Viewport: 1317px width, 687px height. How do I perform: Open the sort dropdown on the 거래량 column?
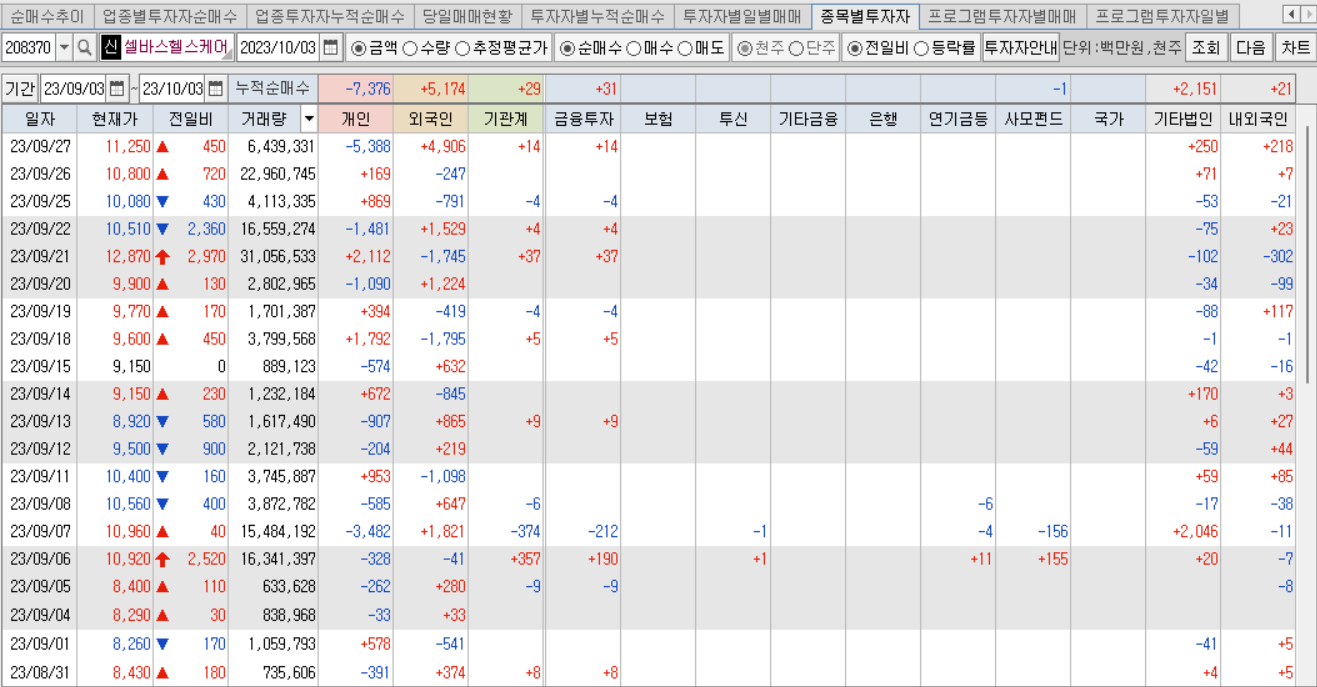click(307, 118)
